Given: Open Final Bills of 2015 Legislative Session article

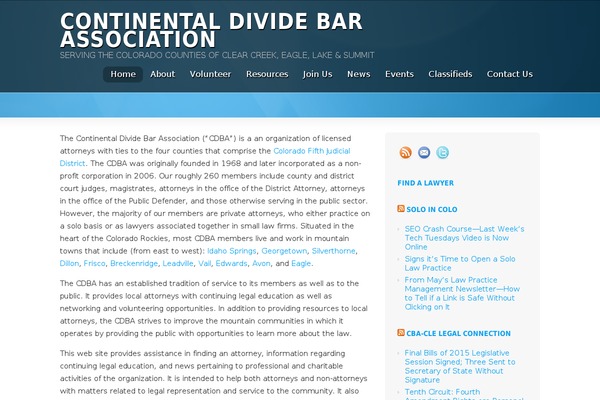Looking at the screenshot, I should 460,366.
